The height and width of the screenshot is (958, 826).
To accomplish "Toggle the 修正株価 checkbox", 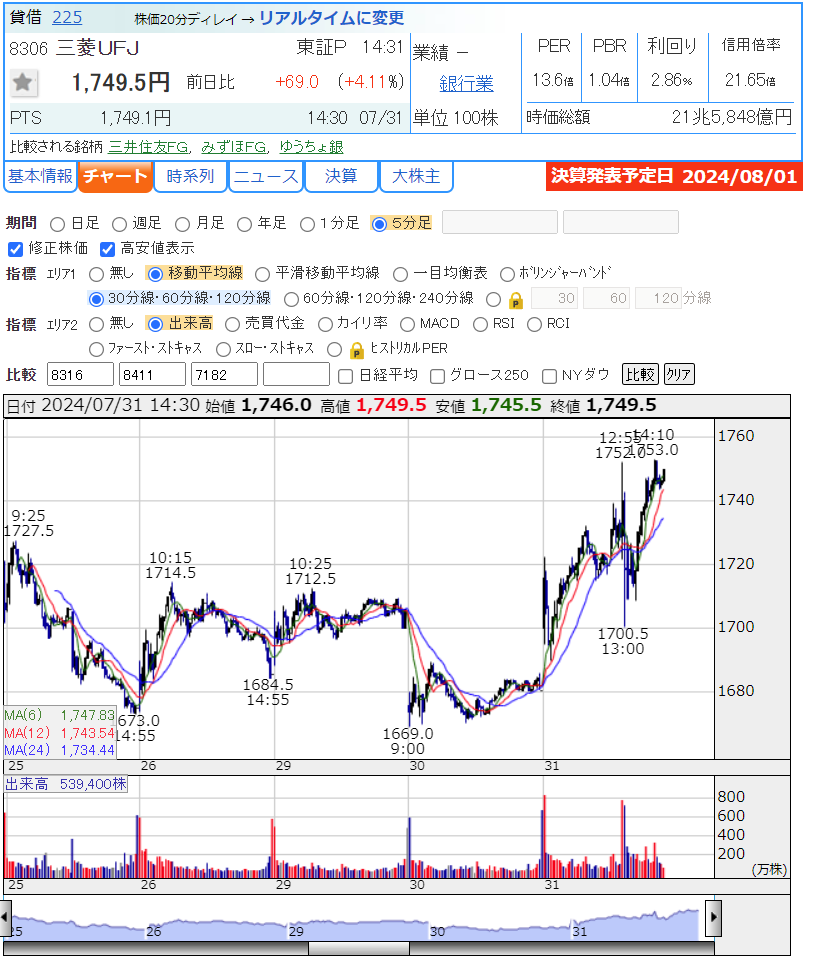I will [15, 249].
